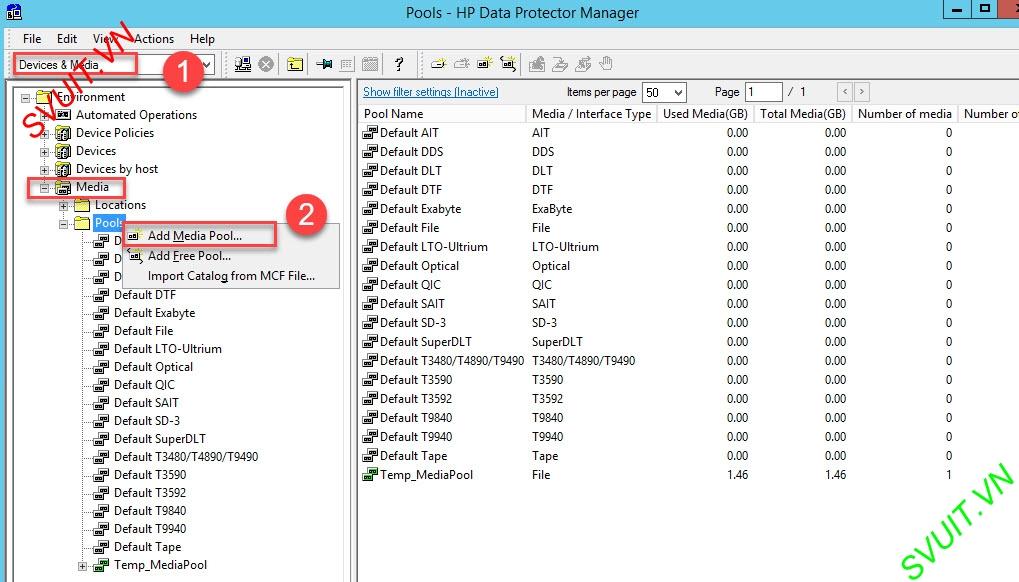Sort by Used Media(GB) column header
The height and width of the screenshot is (582, 1019).
pos(705,114)
